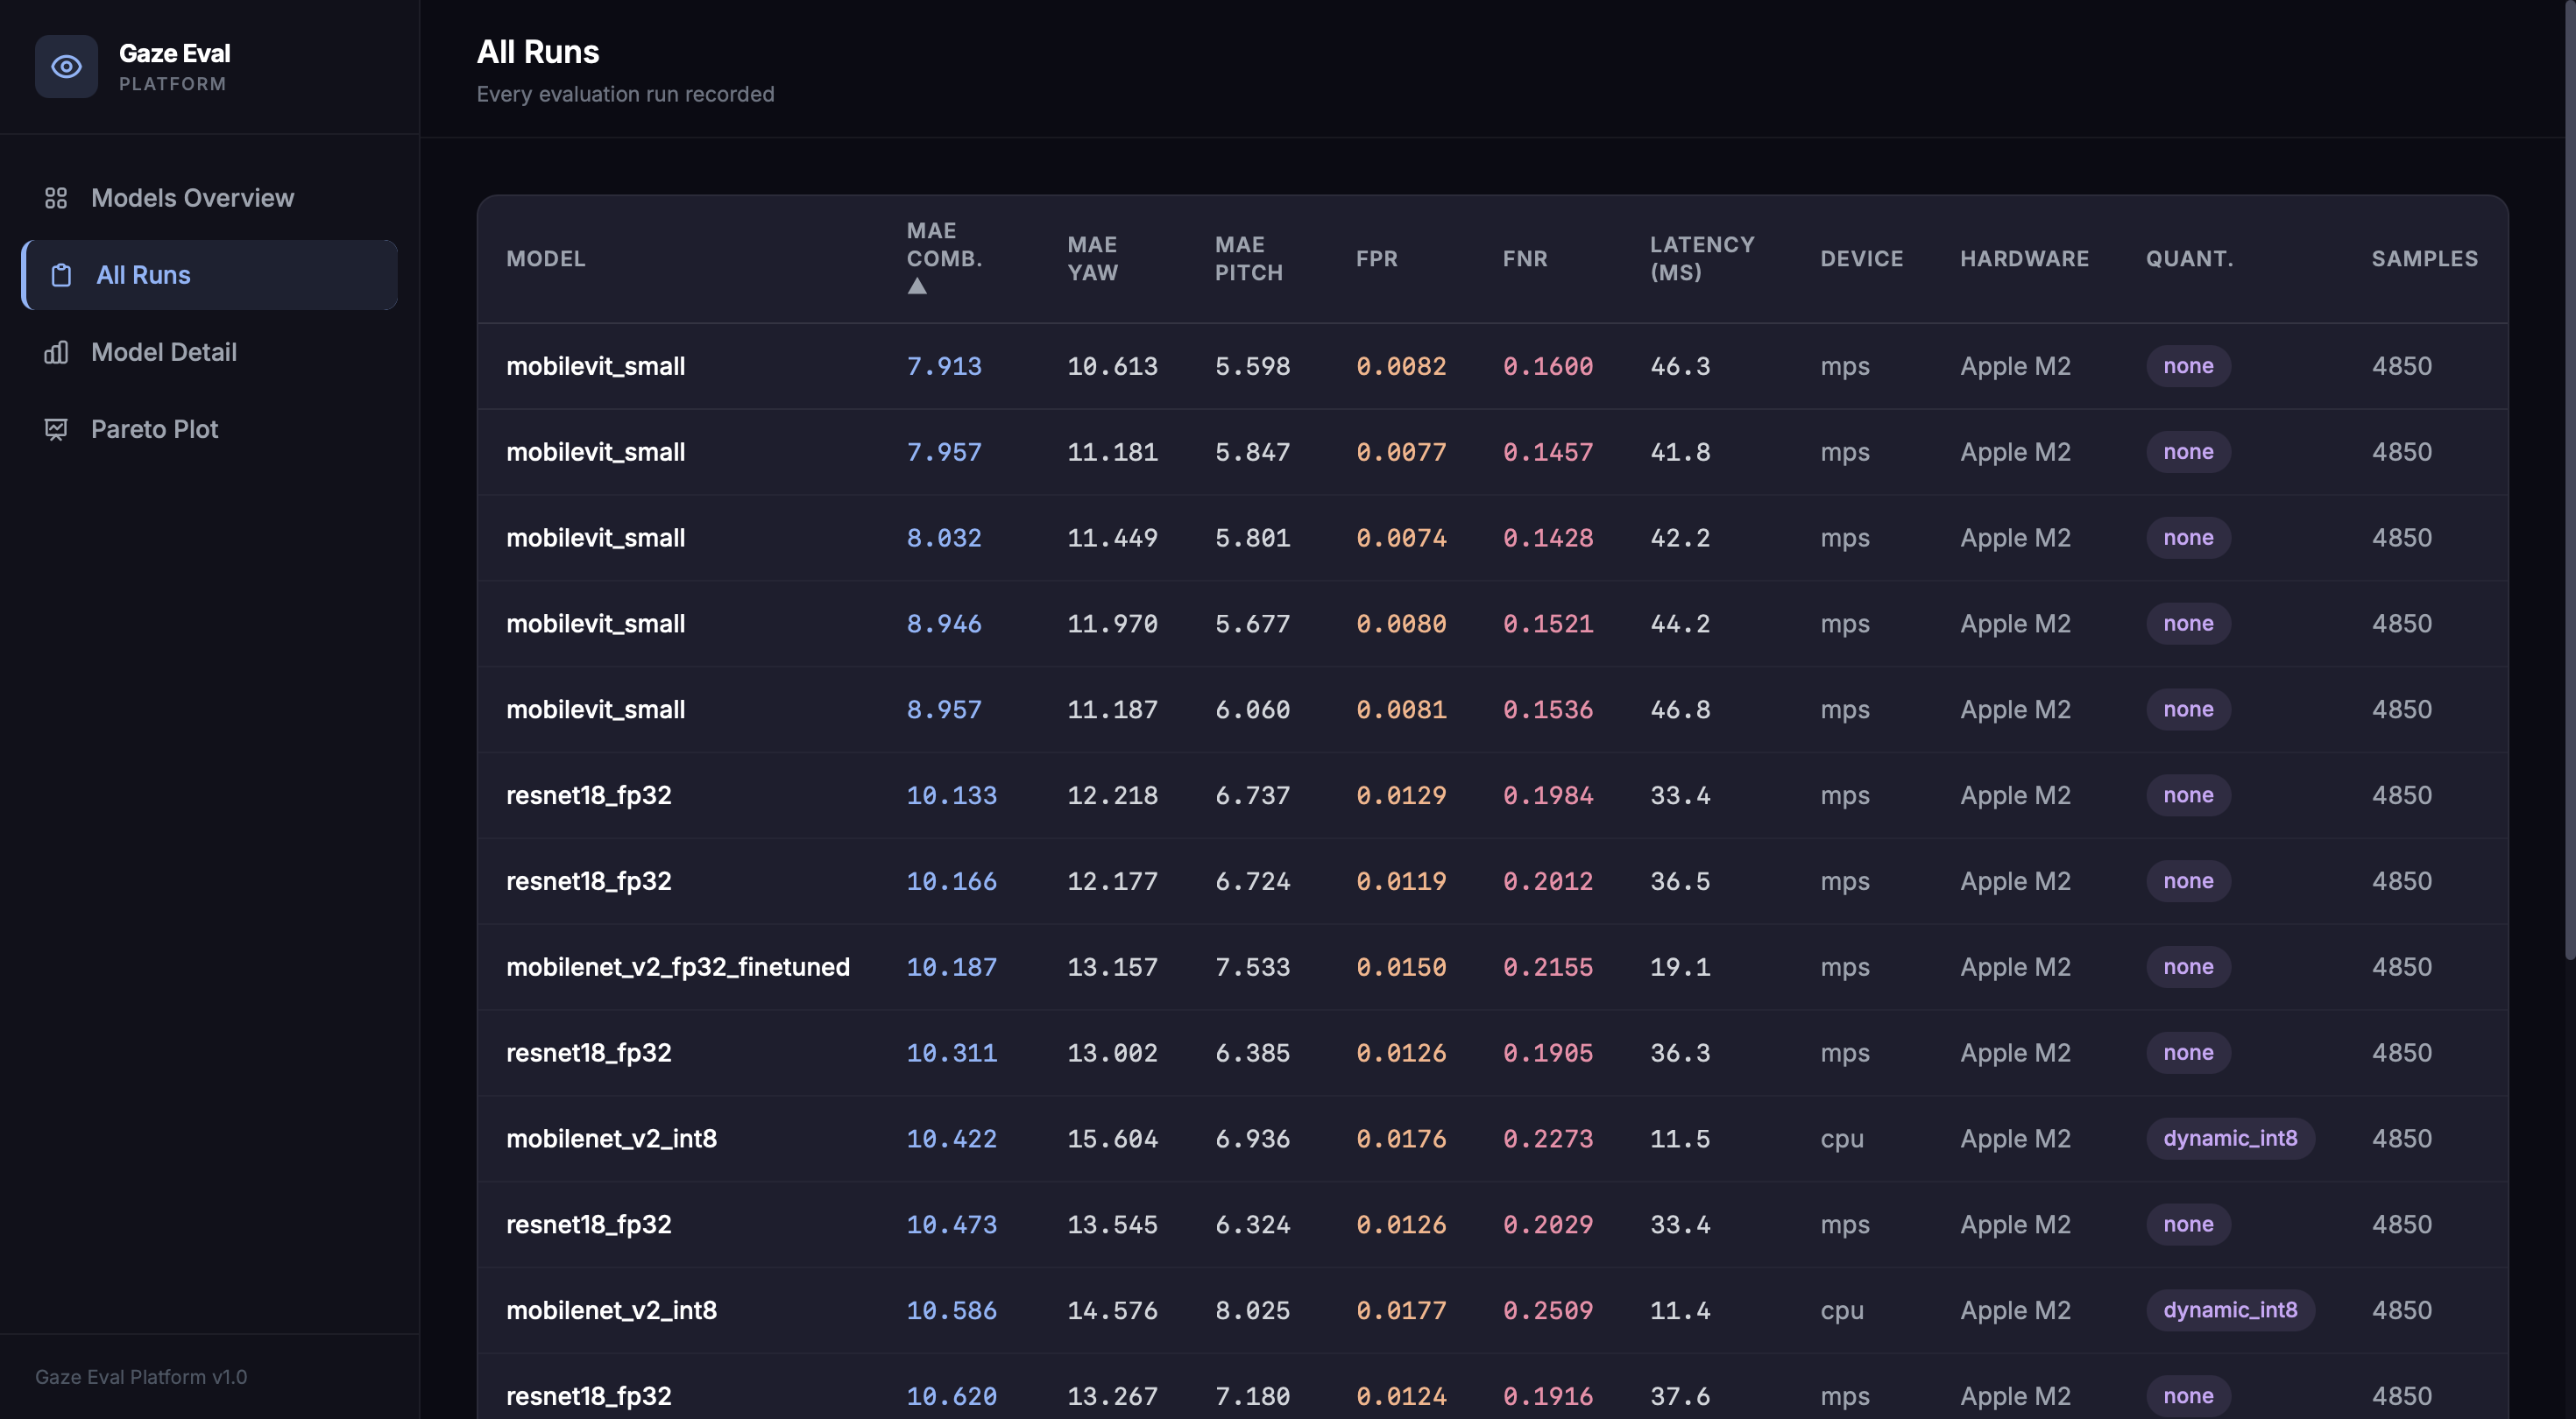Select resnet18_fp32 row with MAE 10.473
The height and width of the screenshot is (1419, 2576).
coord(1492,1225)
